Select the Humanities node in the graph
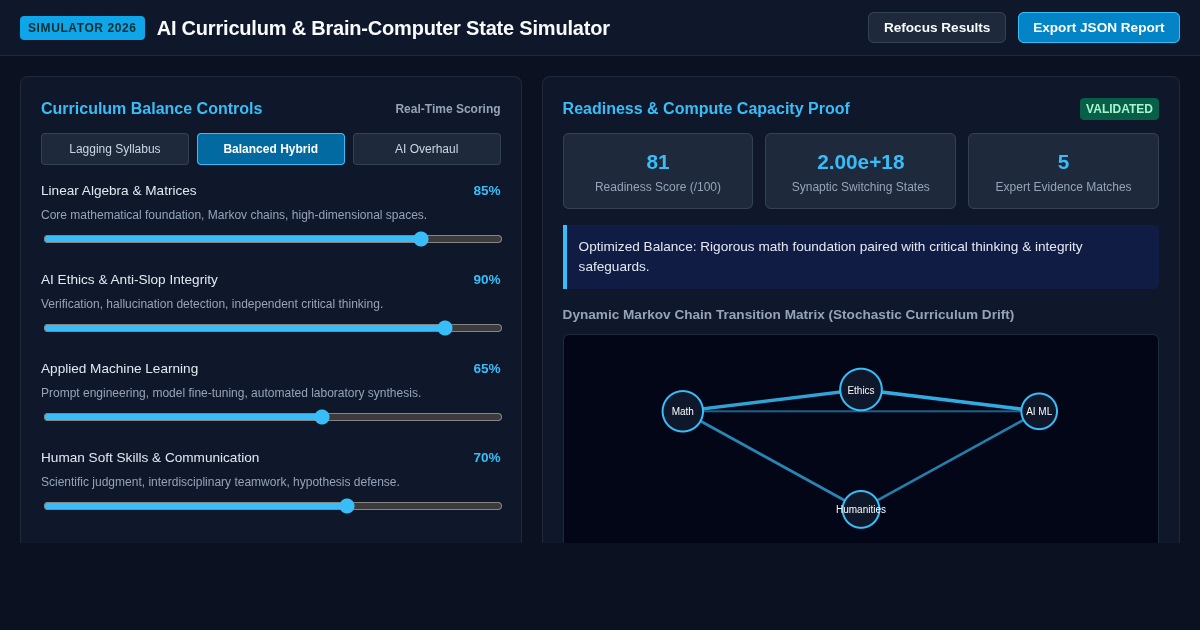Viewport: 1200px width, 630px height. tap(861, 509)
